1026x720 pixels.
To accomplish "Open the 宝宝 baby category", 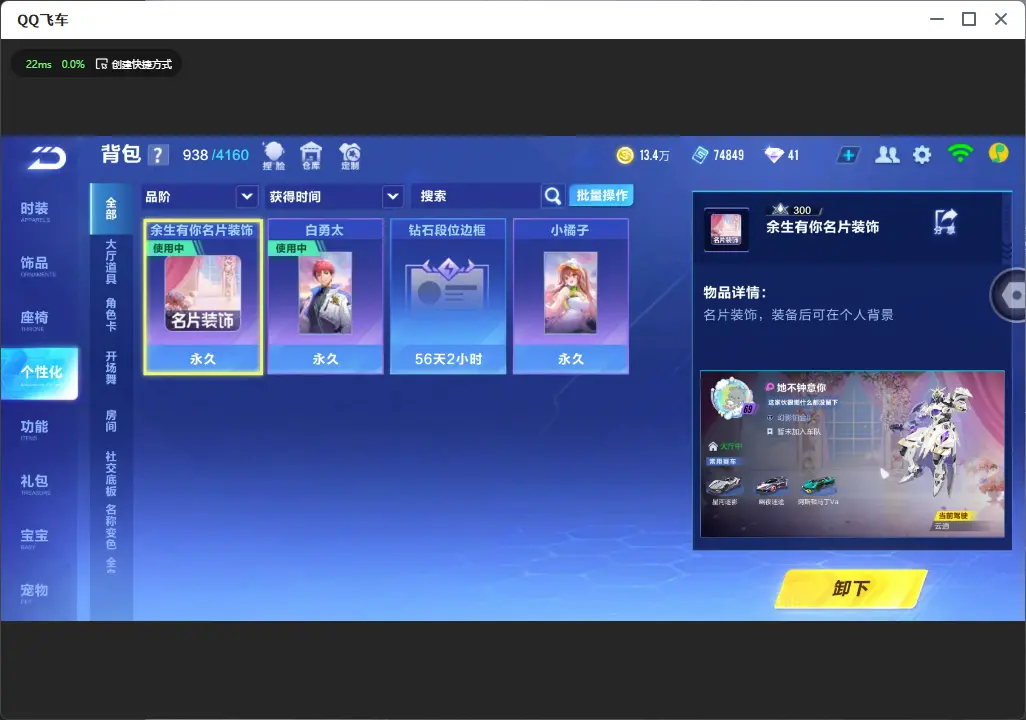I will click(35, 537).
